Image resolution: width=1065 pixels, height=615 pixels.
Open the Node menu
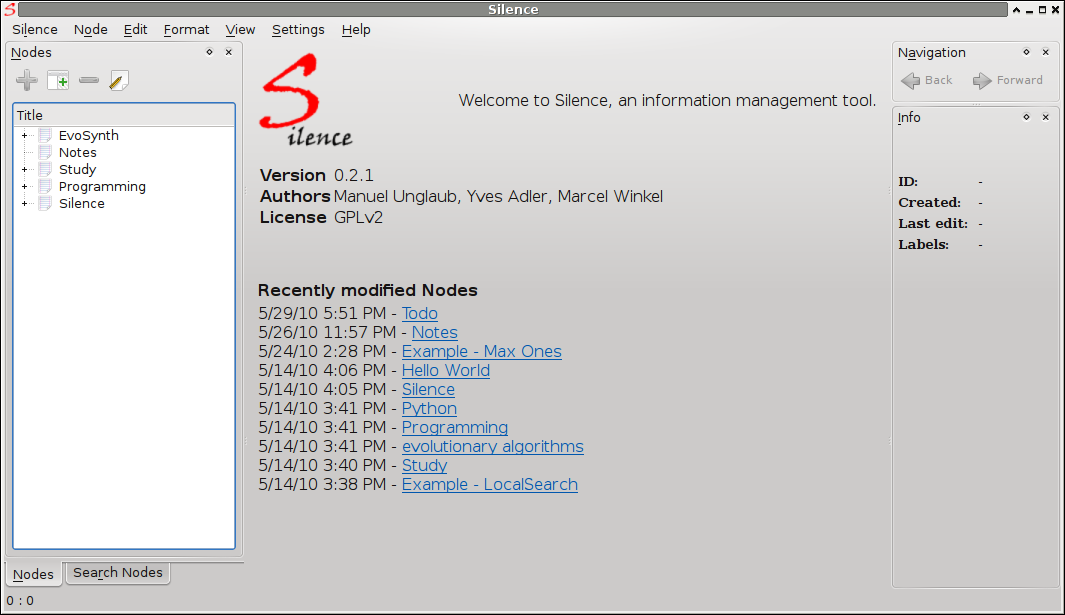[90, 30]
